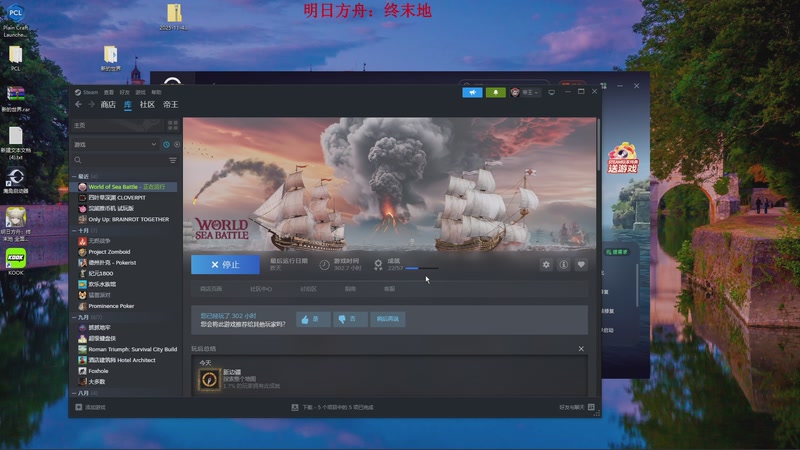Collapse the 十月 section
This screenshot has height=450, width=800.
pos(74,231)
